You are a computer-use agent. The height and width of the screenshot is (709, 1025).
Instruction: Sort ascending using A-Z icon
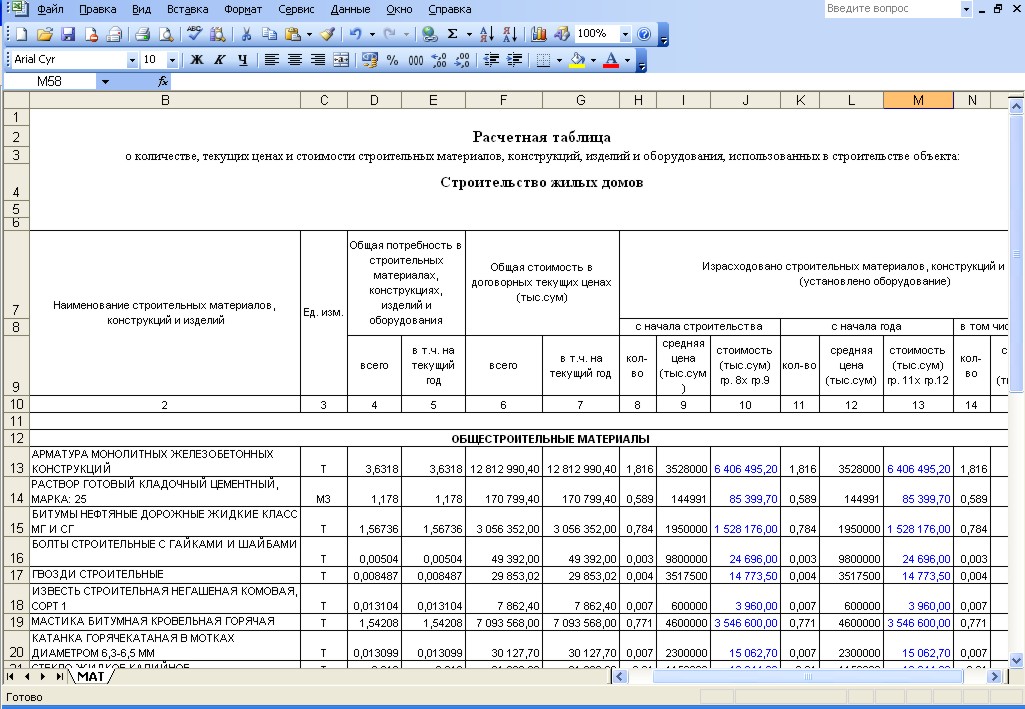(486, 34)
